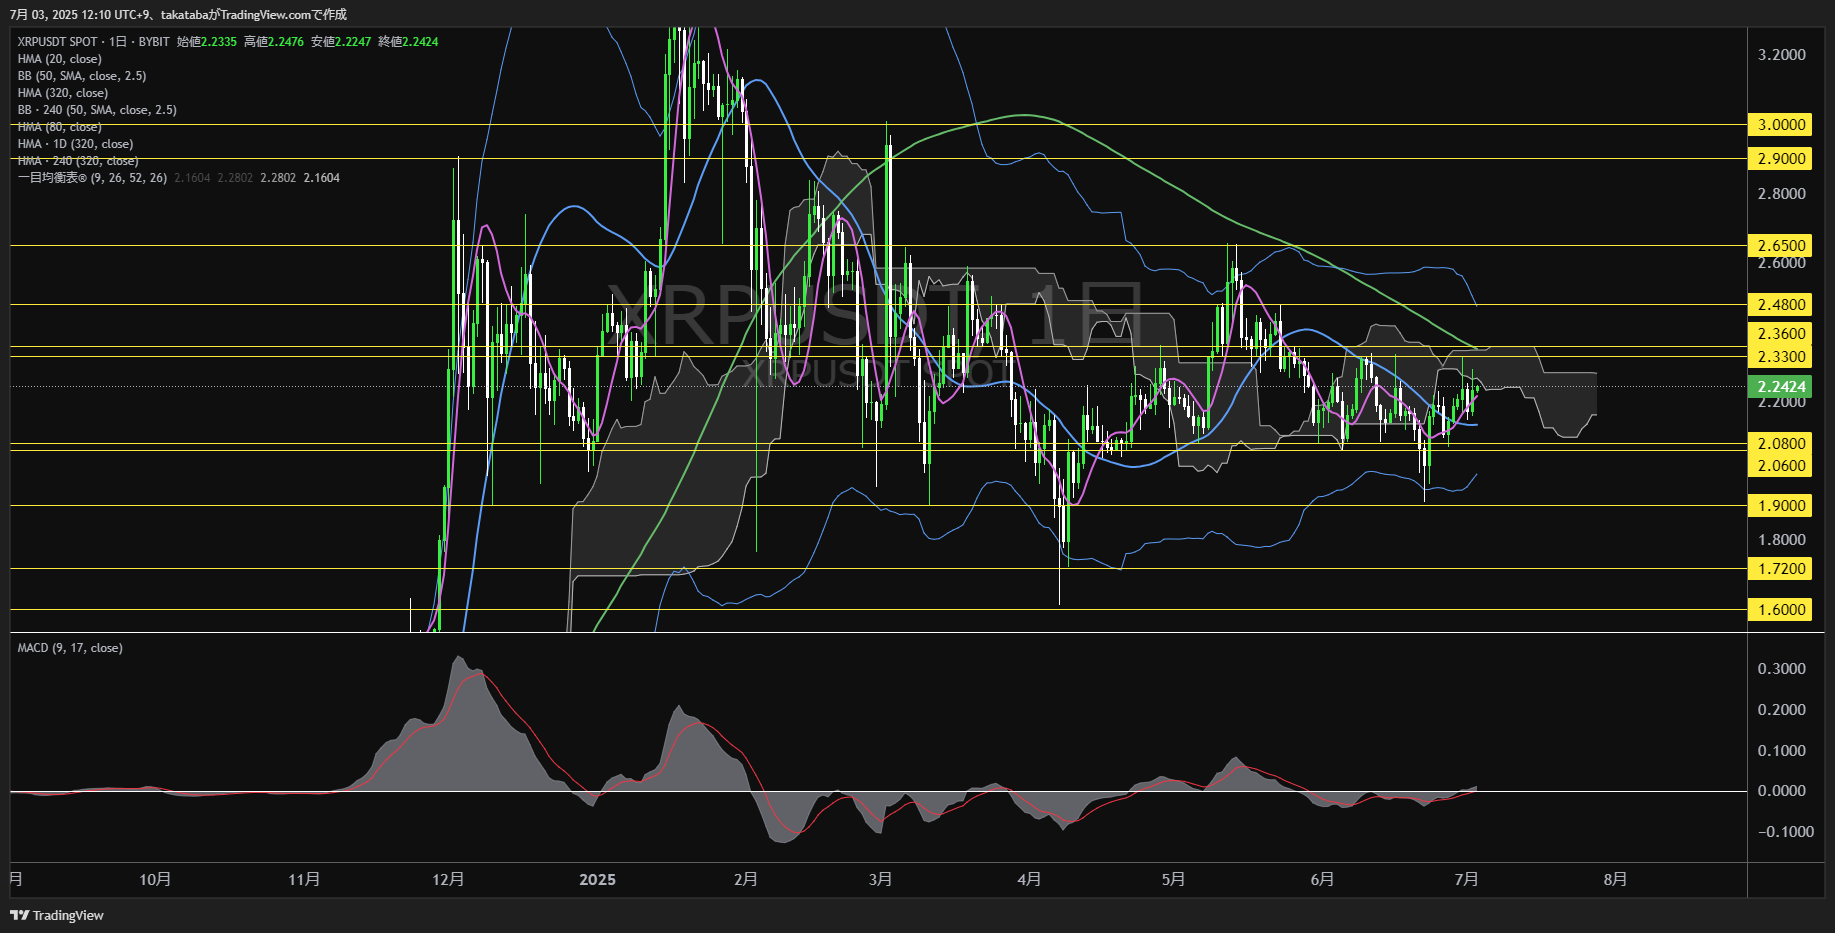This screenshot has height=933, width=1835.
Task: Click the 1.9000 yellow price label
Action: pyautogui.click(x=1780, y=506)
